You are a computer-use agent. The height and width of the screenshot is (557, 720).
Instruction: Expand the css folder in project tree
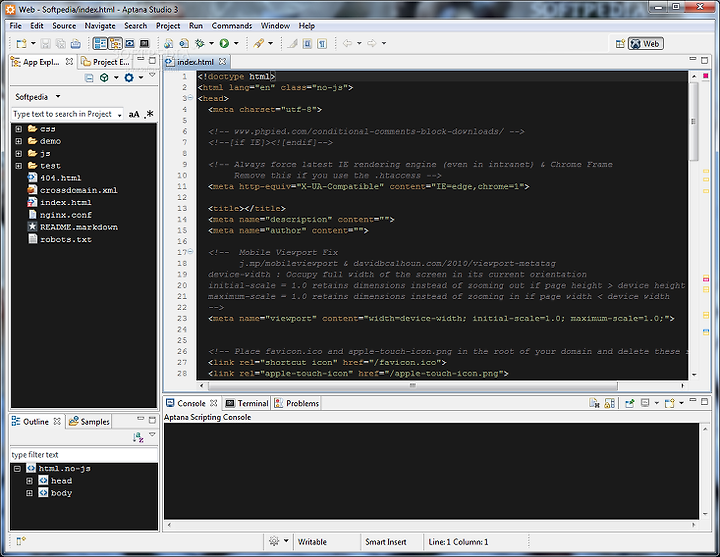click(18, 129)
